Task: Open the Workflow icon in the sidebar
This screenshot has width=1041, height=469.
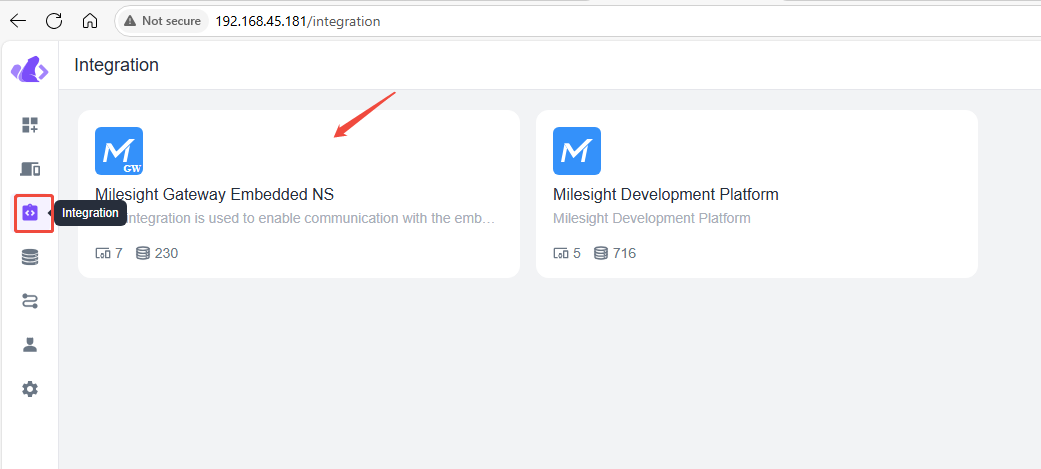Action: coord(30,302)
